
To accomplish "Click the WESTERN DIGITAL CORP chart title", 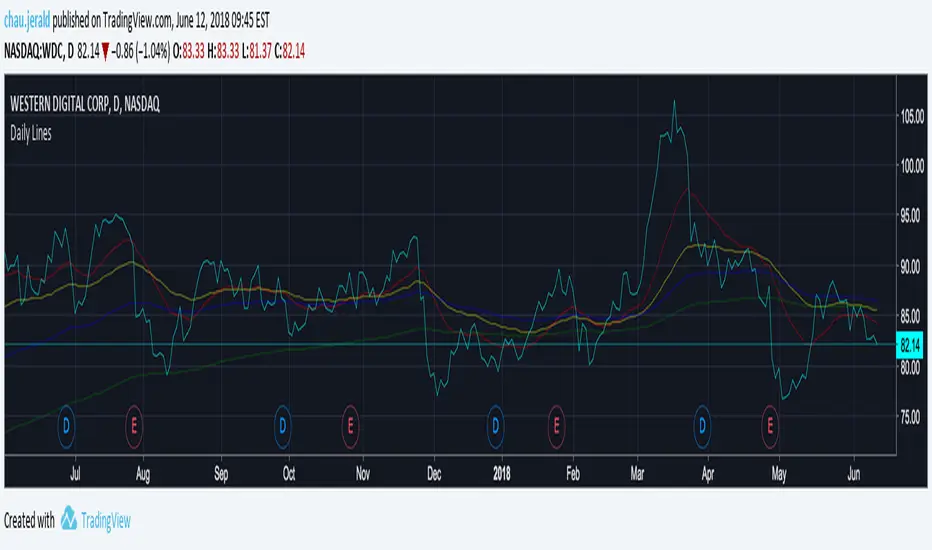I will coord(85,105).
